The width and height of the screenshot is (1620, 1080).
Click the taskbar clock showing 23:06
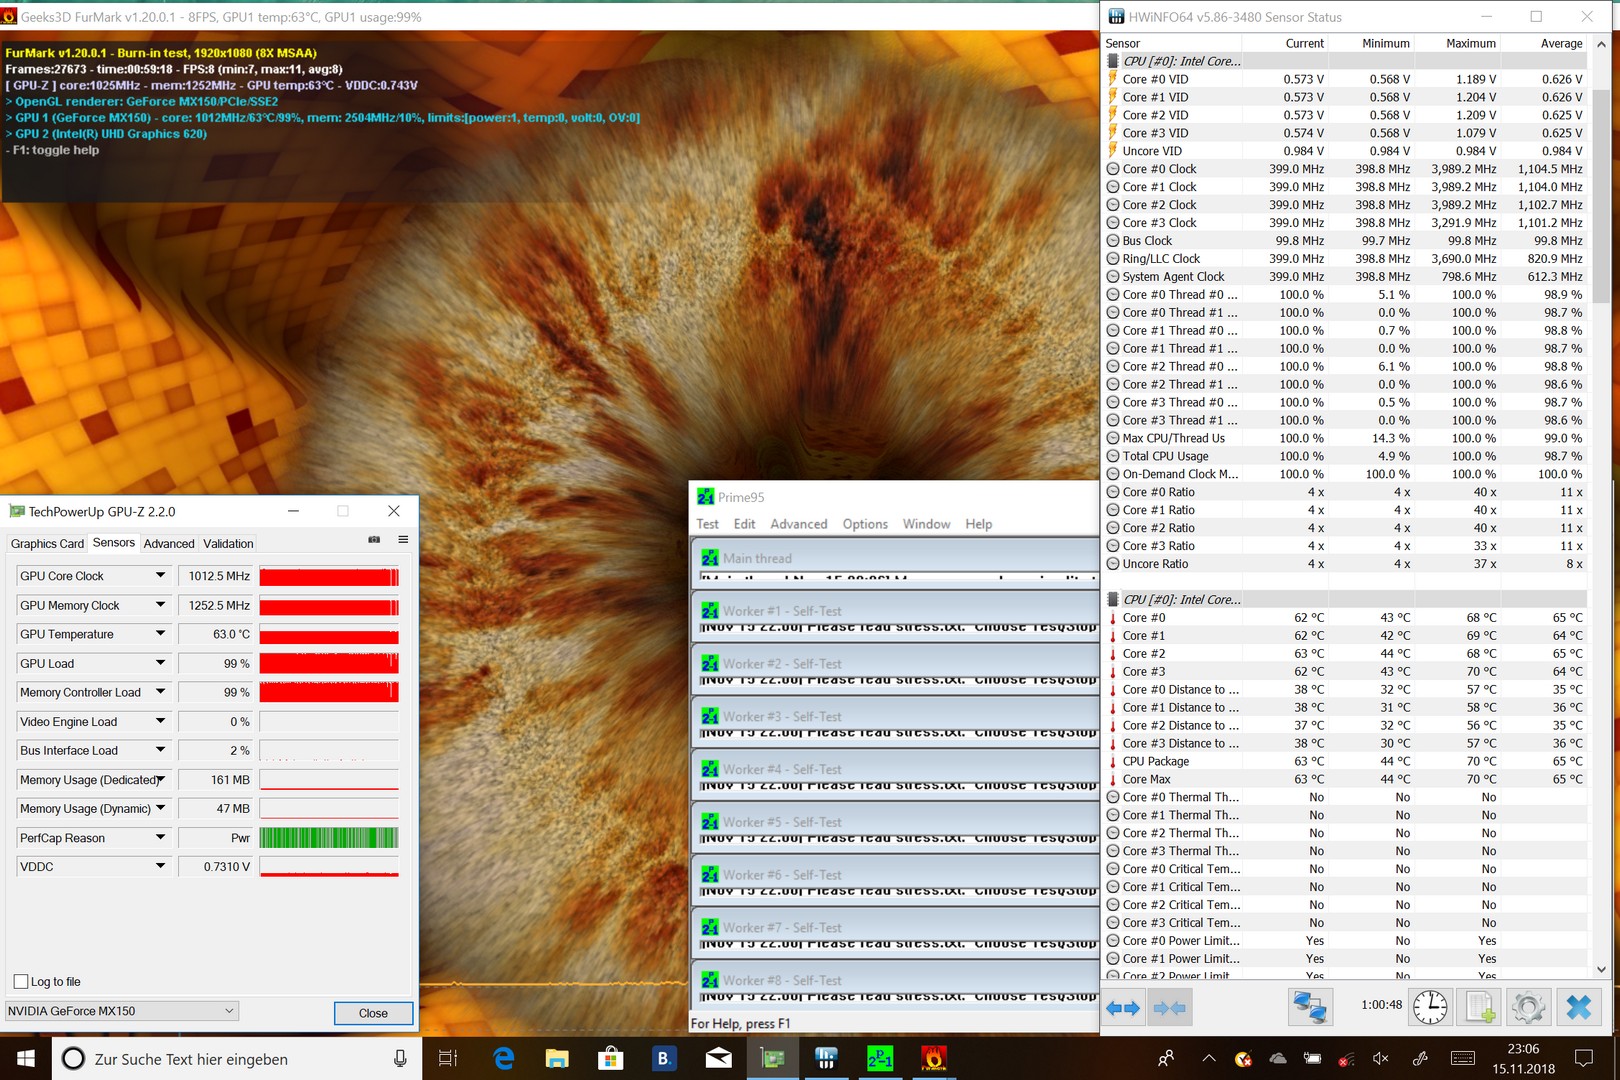[1523, 1058]
